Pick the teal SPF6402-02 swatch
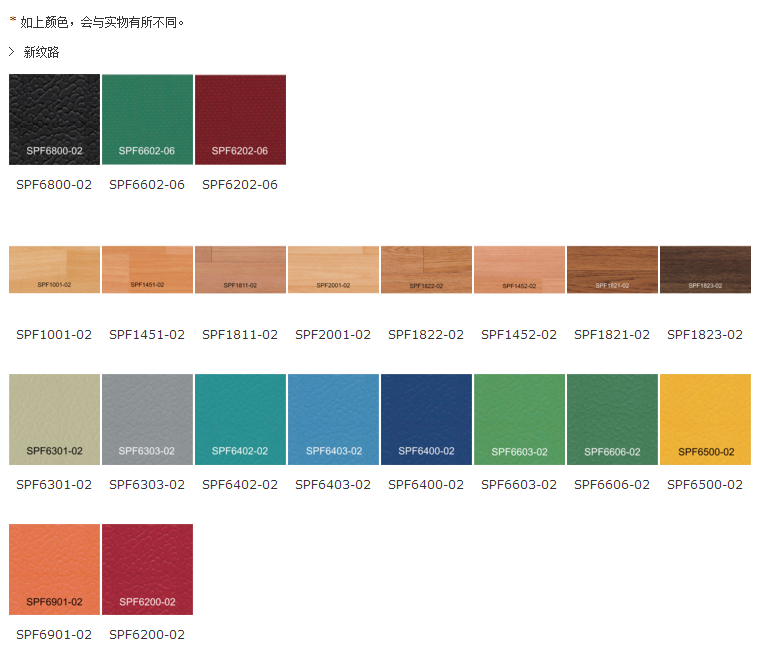This screenshot has height=649, width=760. click(x=240, y=419)
